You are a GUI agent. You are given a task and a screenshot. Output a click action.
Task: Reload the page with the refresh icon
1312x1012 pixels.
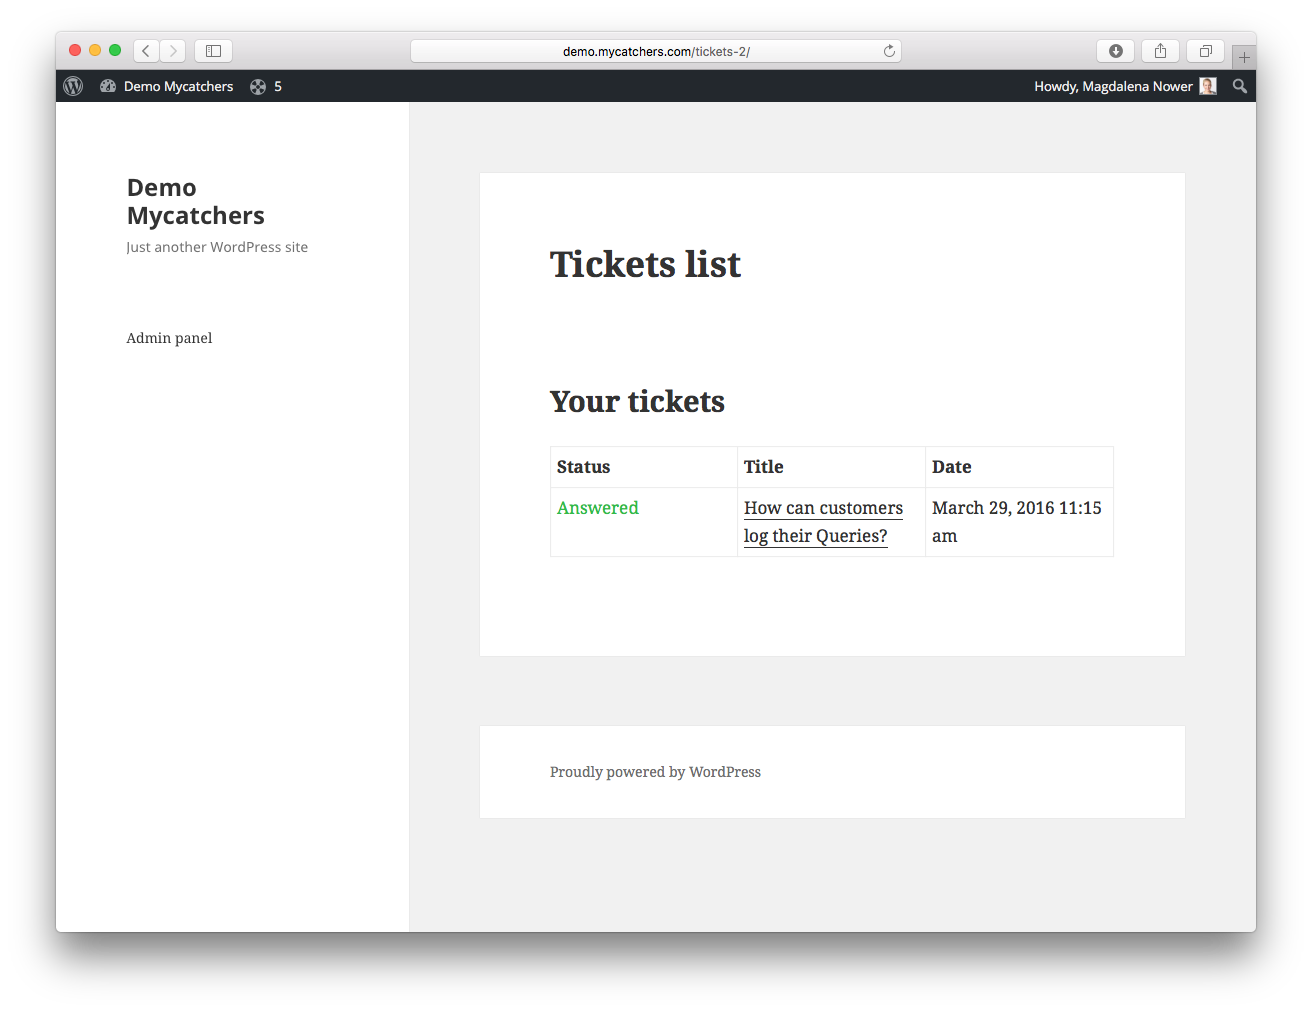click(889, 51)
